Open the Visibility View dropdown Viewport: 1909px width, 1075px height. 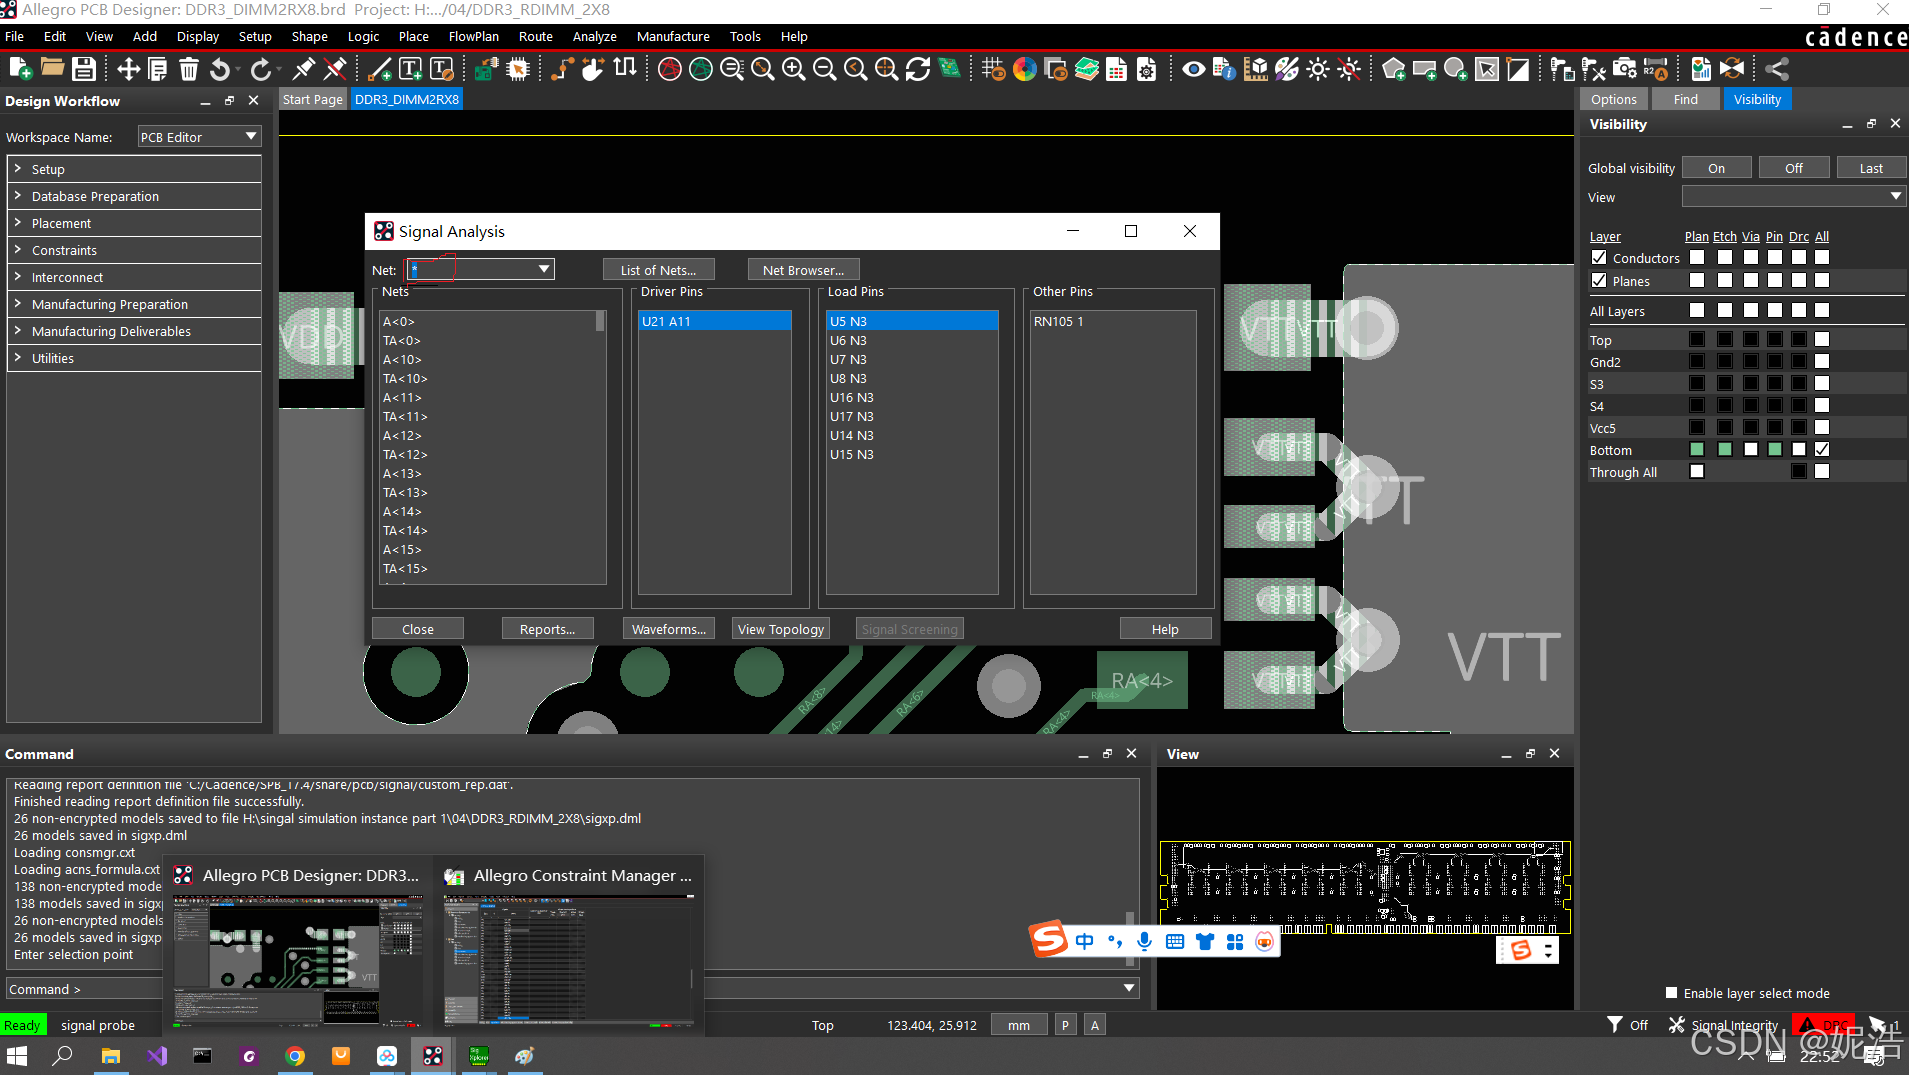1794,196
